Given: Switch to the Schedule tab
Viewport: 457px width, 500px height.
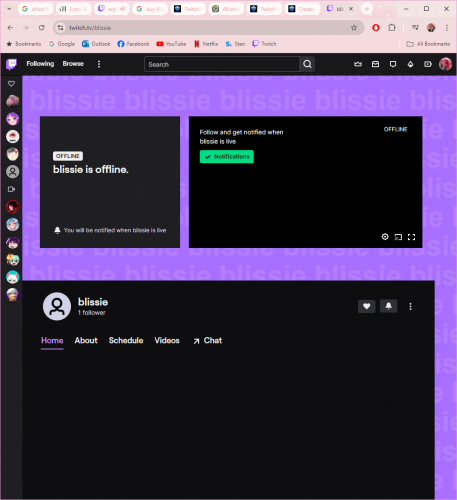Looking at the screenshot, I should [126, 340].
